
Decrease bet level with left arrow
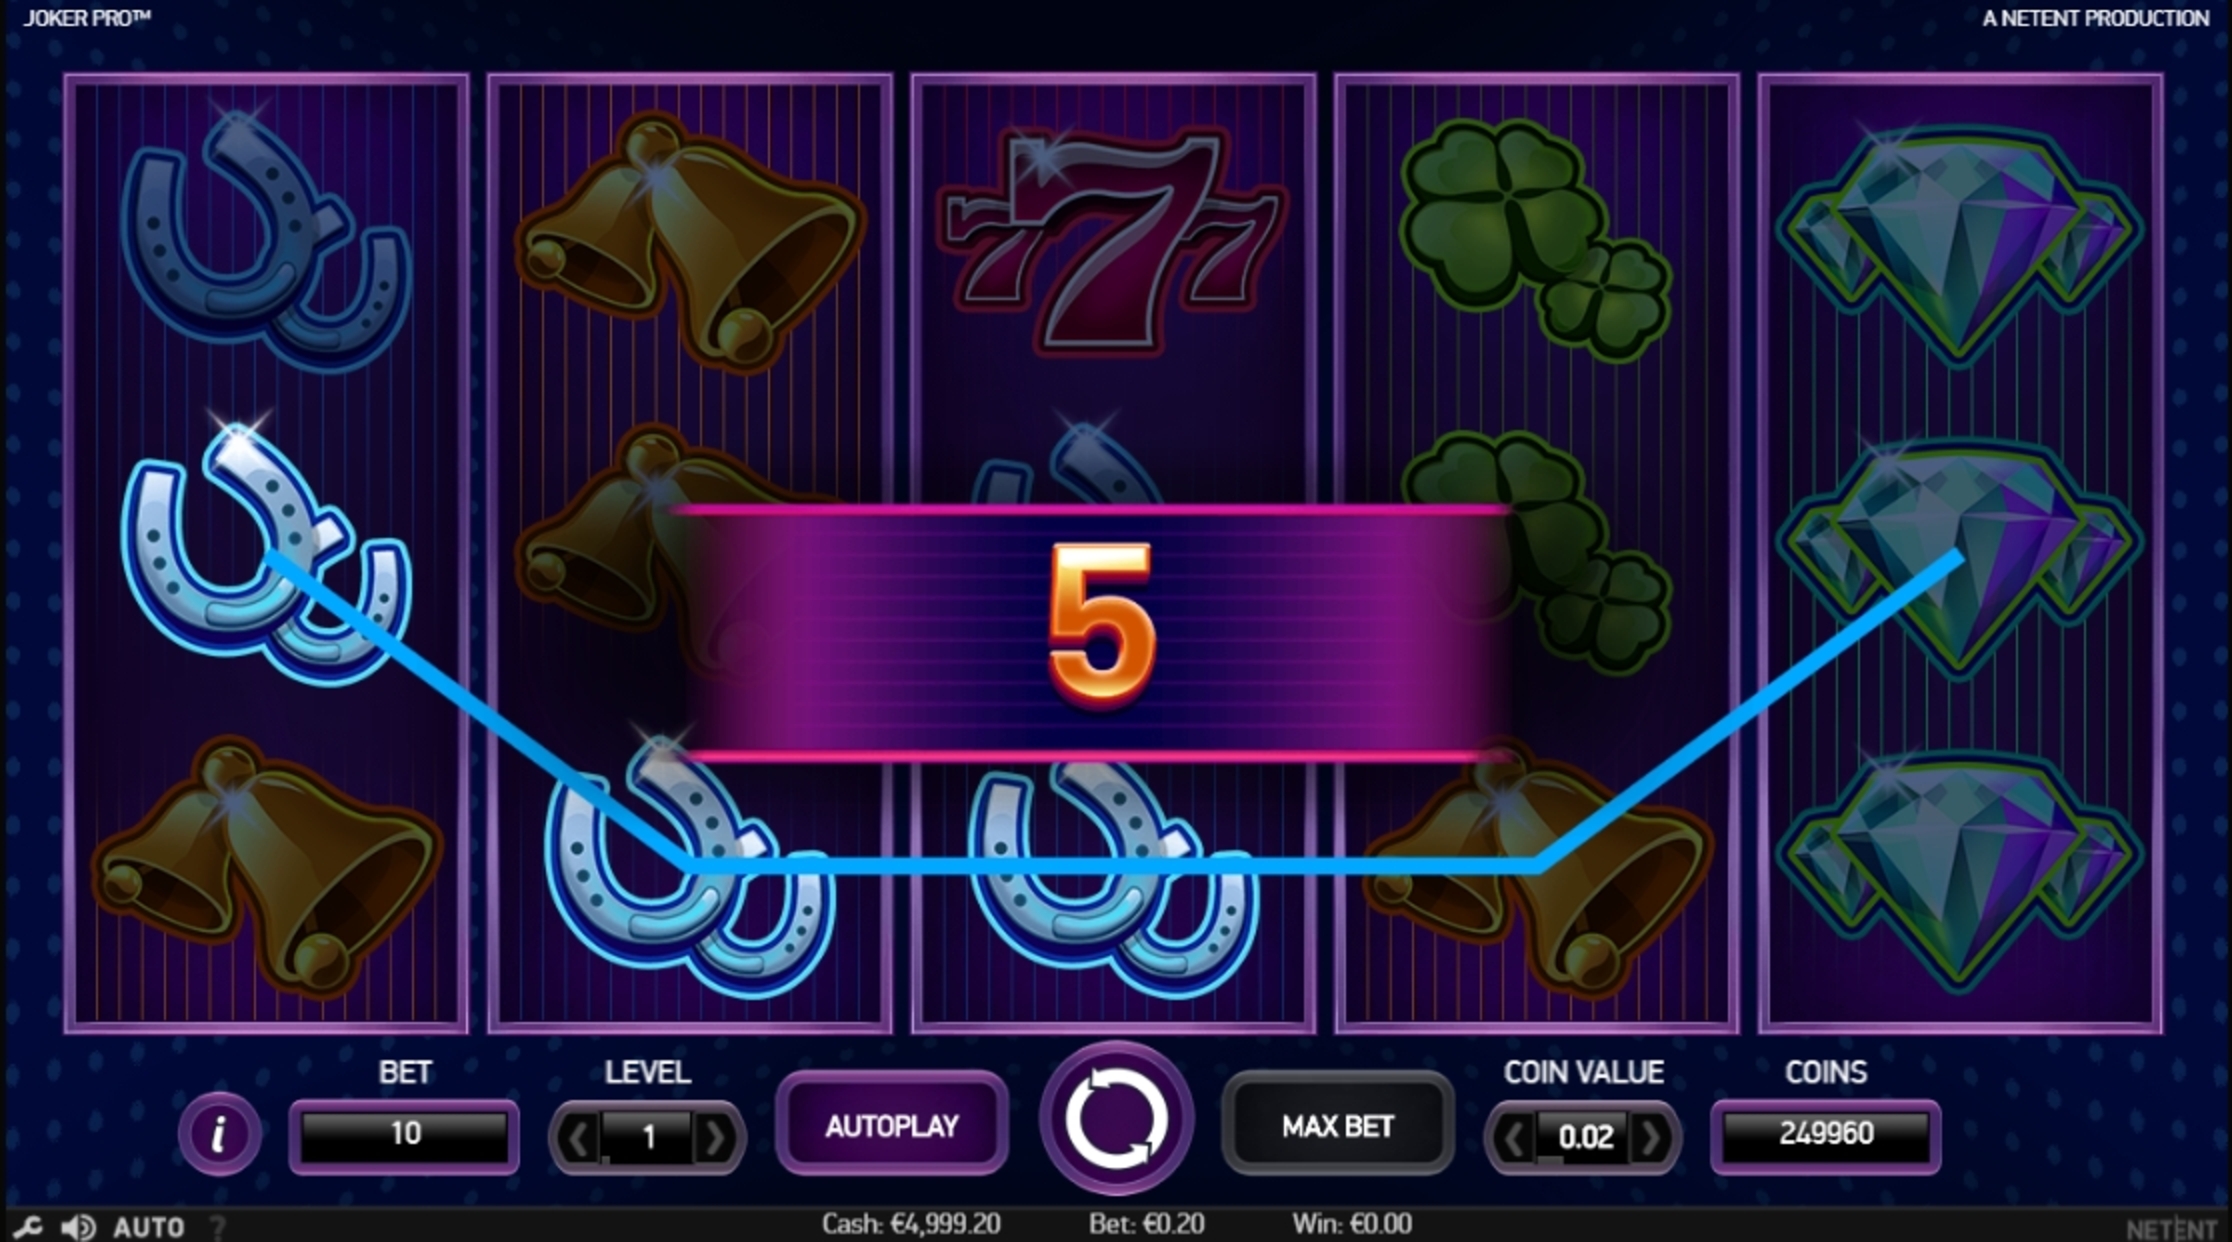(578, 1138)
